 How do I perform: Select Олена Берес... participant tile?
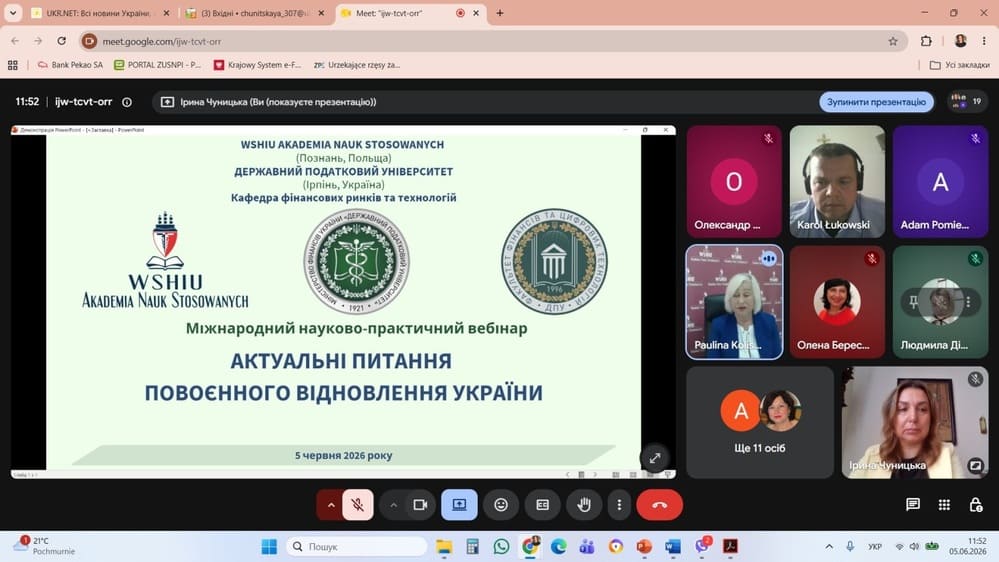pyautogui.click(x=837, y=302)
